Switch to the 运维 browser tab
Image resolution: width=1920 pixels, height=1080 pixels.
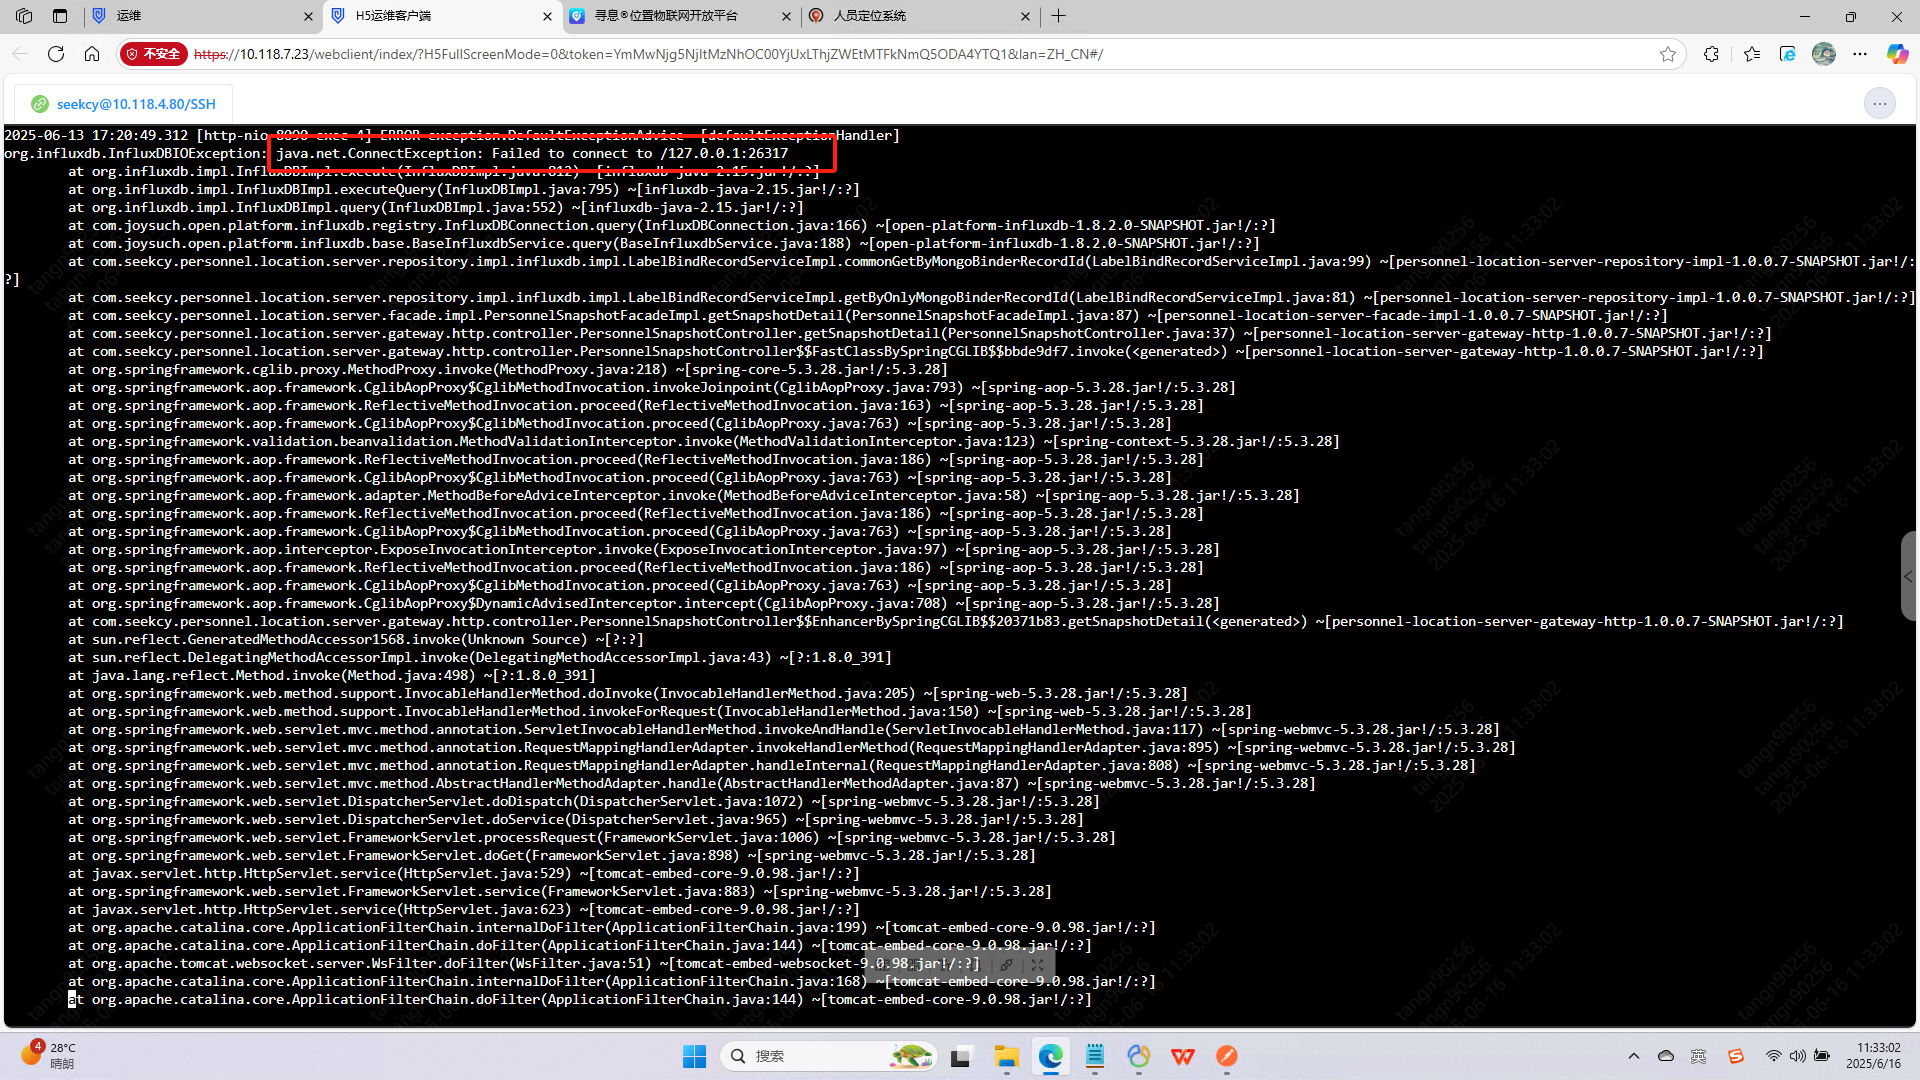point(198,16)
